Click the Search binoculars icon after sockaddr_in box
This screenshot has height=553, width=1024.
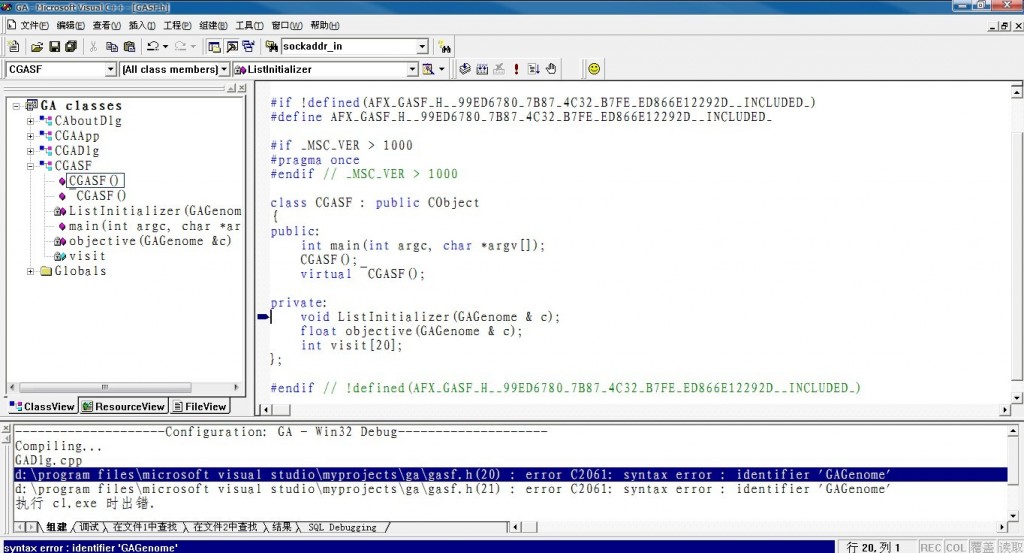click(445, 47)
